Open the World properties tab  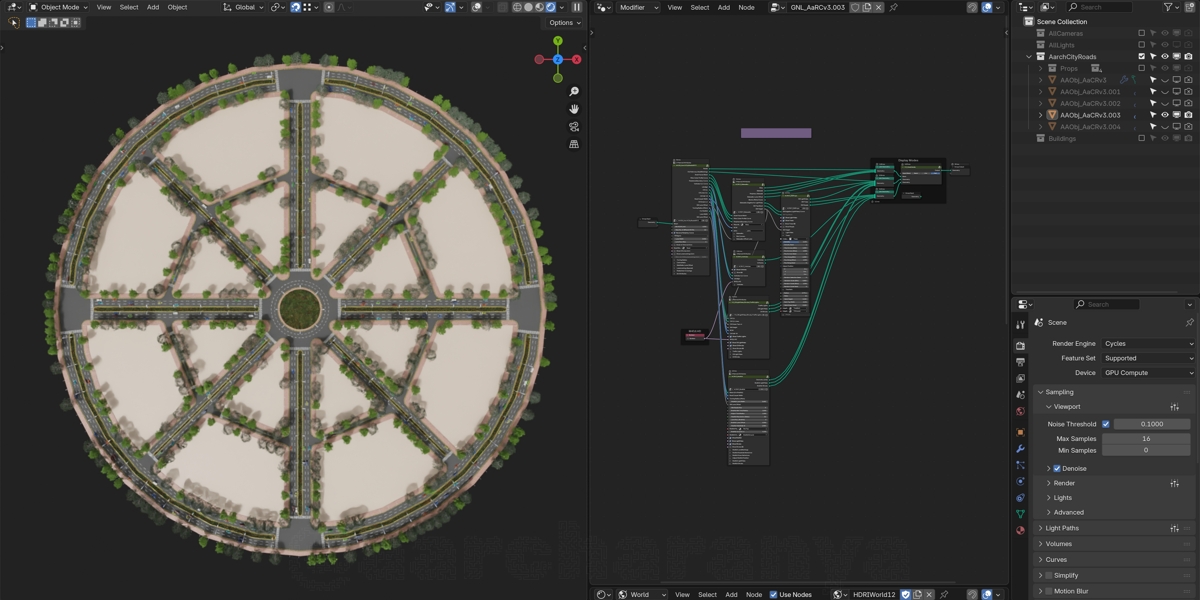pyautogui.click(x=1020, y=411)
